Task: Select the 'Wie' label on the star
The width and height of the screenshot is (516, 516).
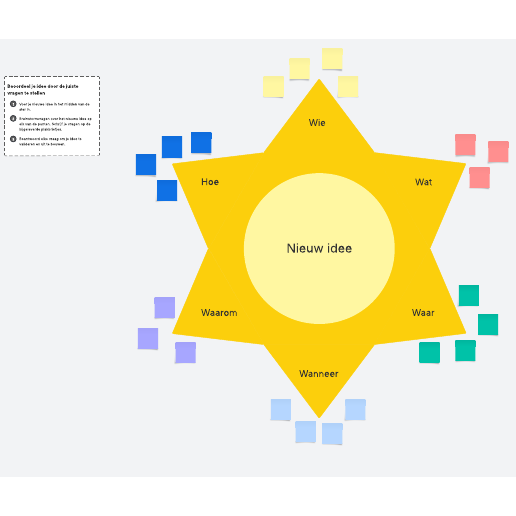Action: point(317,123)
